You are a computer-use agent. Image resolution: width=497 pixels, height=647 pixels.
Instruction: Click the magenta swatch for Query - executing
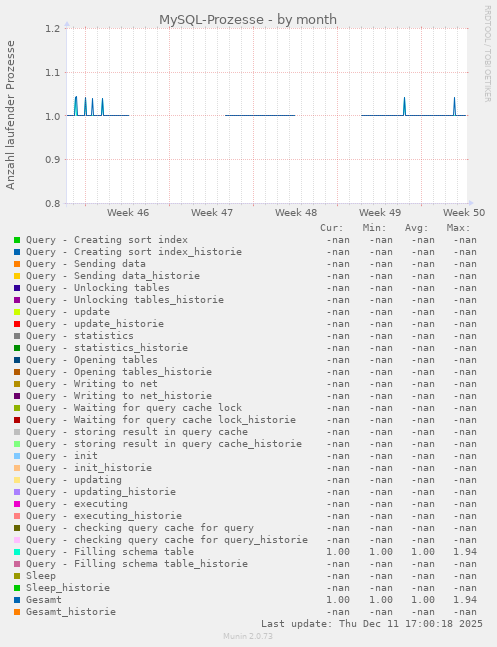(17, 504)
